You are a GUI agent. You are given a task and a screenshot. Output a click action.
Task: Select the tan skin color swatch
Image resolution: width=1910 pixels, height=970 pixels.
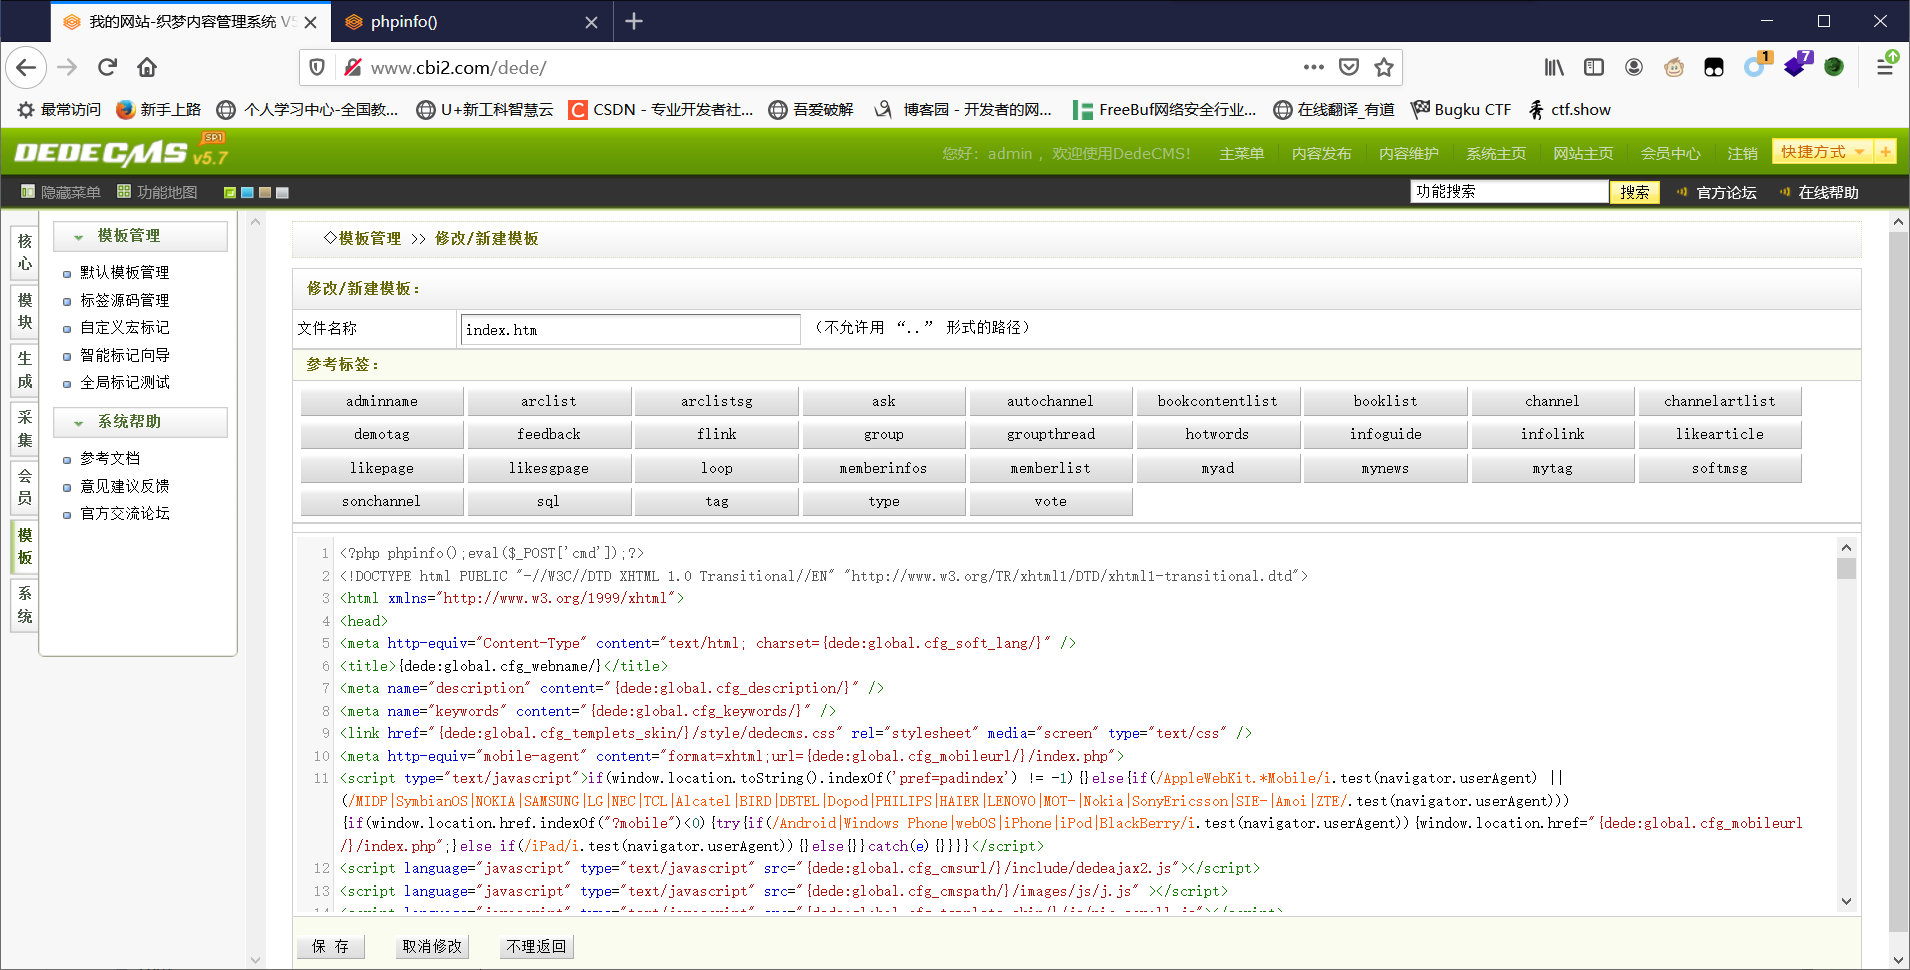point(265,193)
